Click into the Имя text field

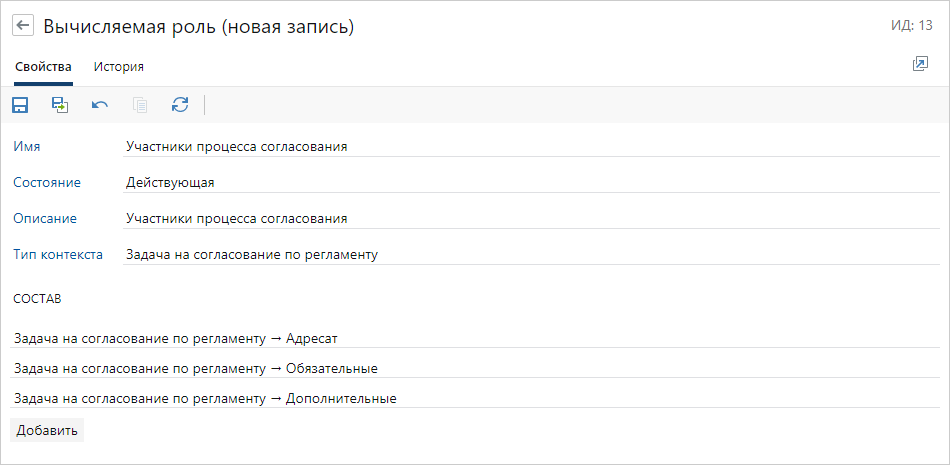click(x=530, y=146)
